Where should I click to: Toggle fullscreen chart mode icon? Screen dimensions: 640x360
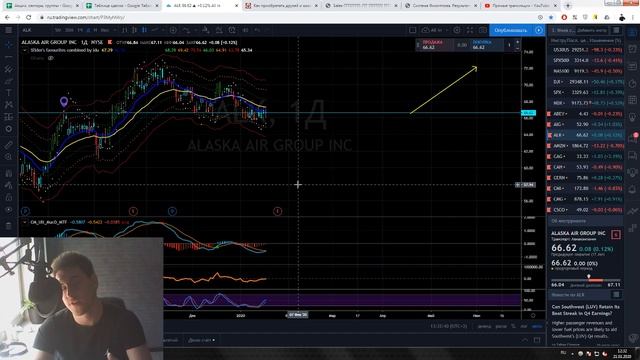(x=470, y=30)
